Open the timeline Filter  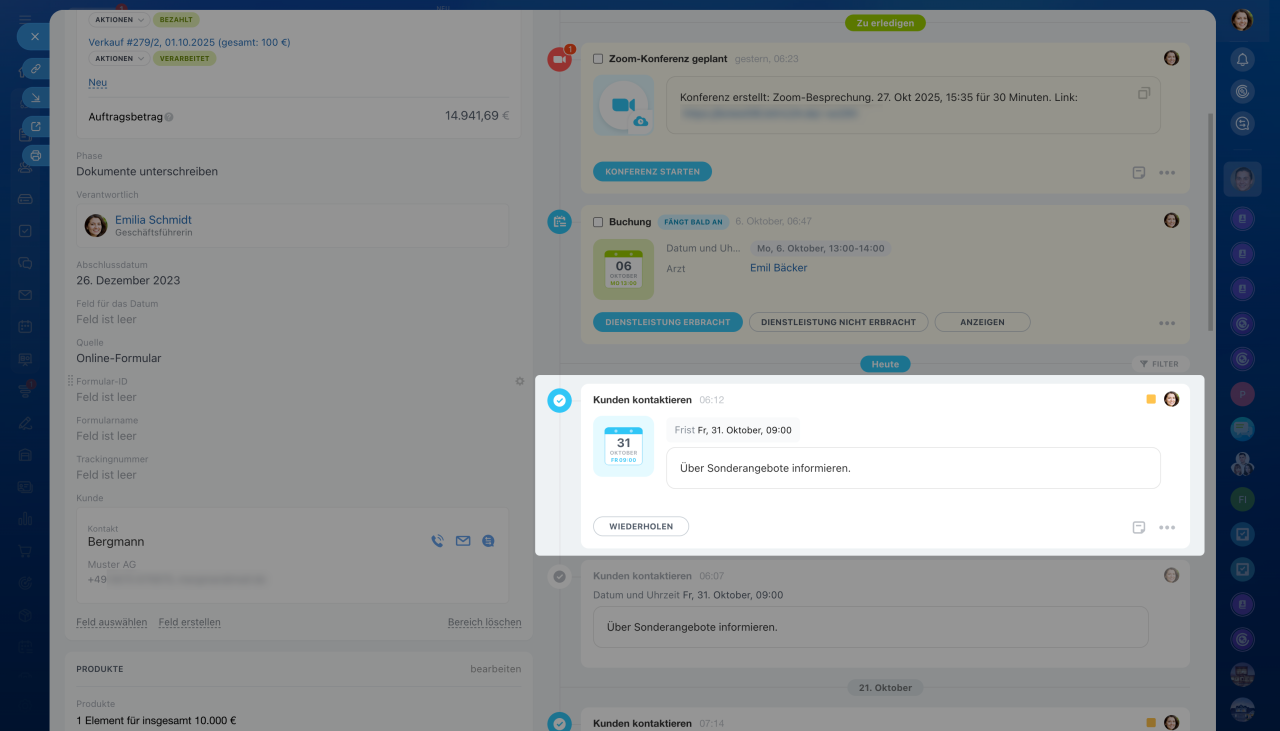point(1160,364)
